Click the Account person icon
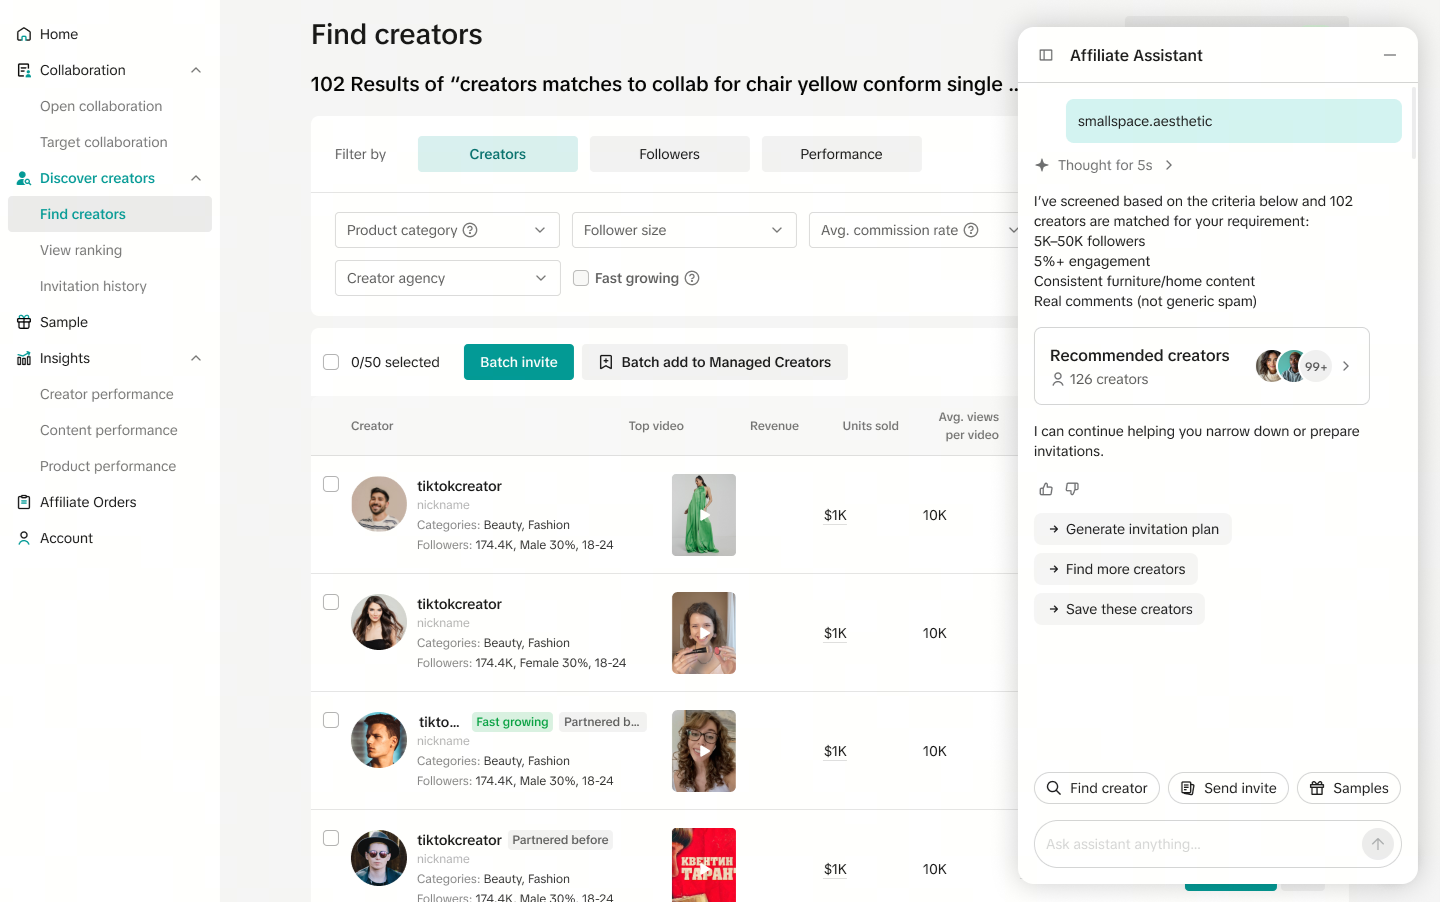Viewport: 1440px width, 902px height. coord(24,538)
